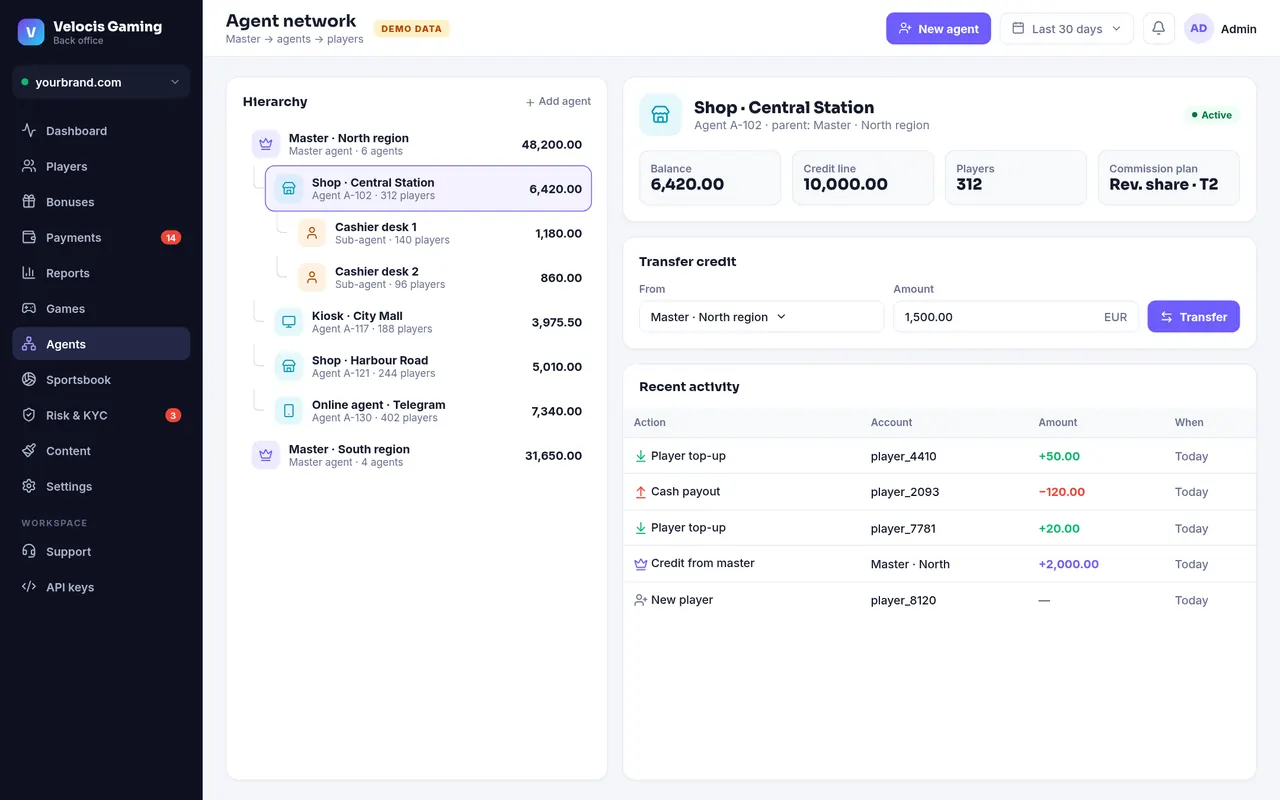Open the From account dropdown
This screenshot has height=800, width=1280.
click(x=761, y=317)
